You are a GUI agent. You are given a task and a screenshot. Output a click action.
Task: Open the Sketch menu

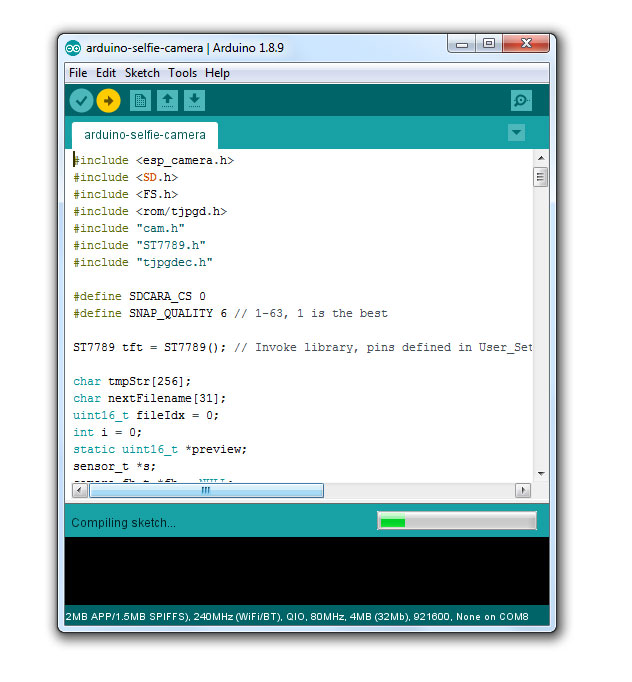142,73
